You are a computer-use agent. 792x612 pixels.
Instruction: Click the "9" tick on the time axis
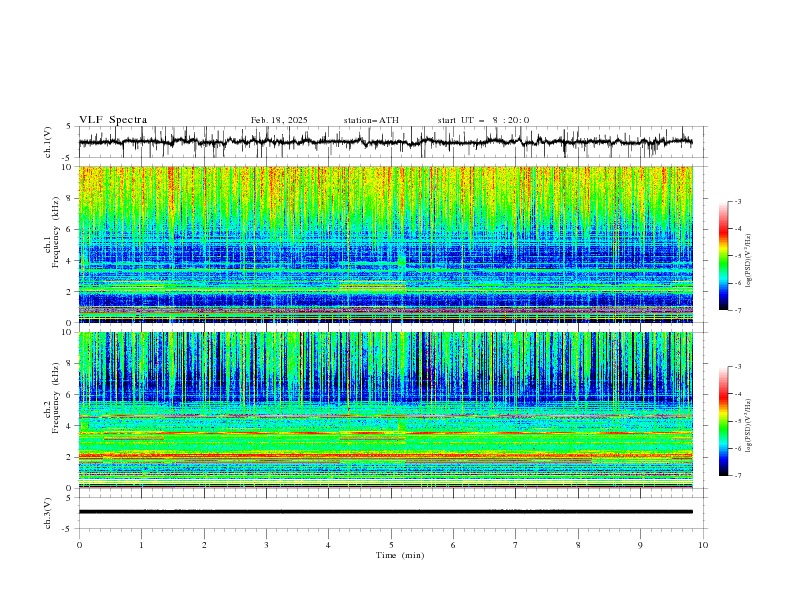point(640,545)
